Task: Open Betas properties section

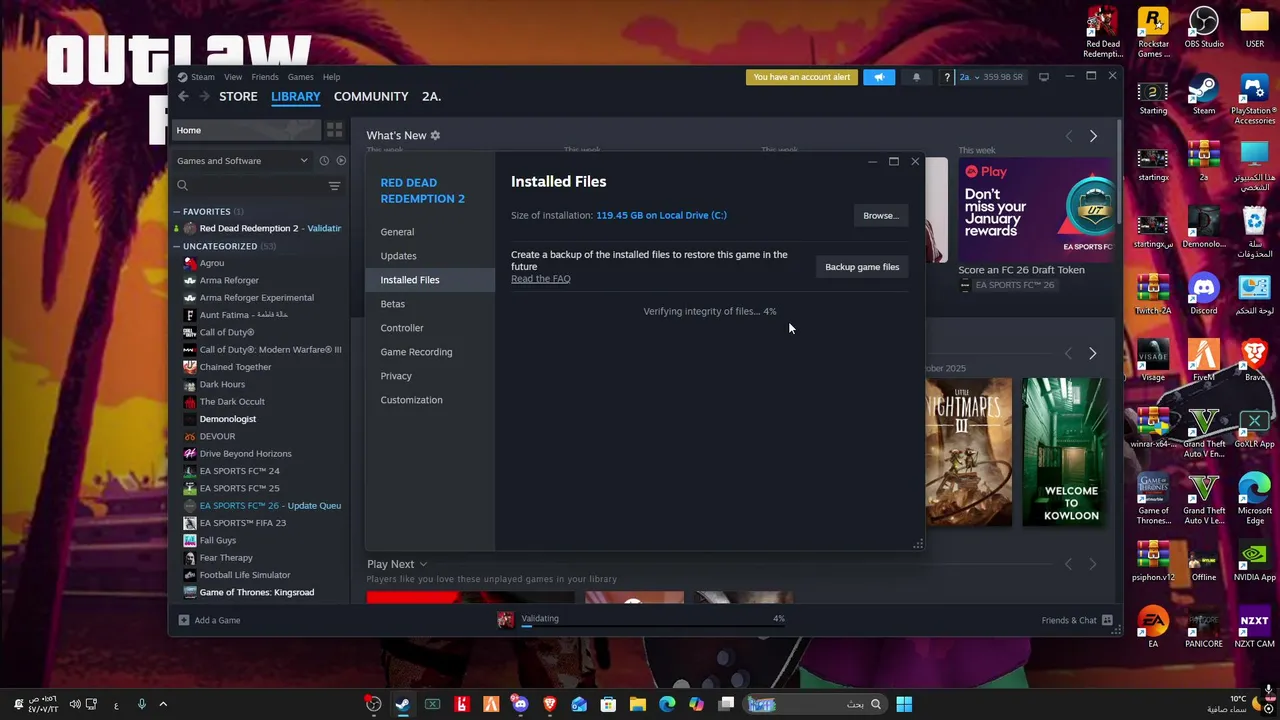Action: pyautogui.click(x=430, y=304)
